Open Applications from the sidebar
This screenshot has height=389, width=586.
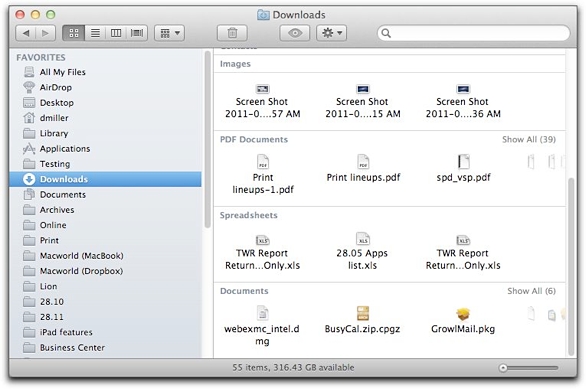click(x=105, y=149)
